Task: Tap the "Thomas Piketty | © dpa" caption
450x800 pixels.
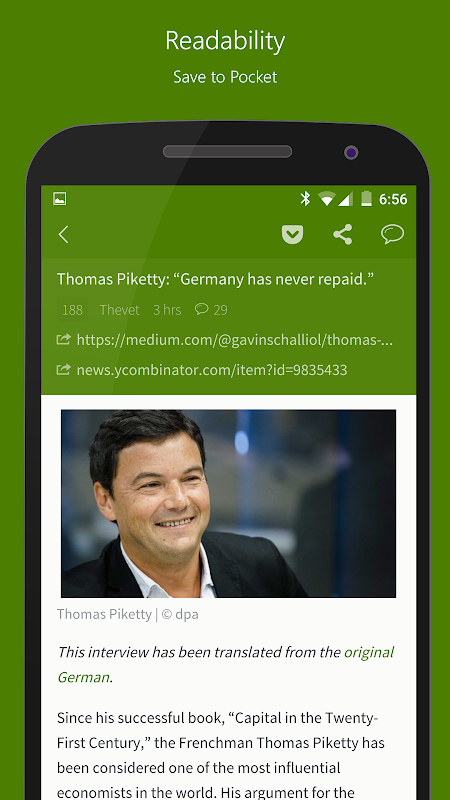Action: coord(128,614)
